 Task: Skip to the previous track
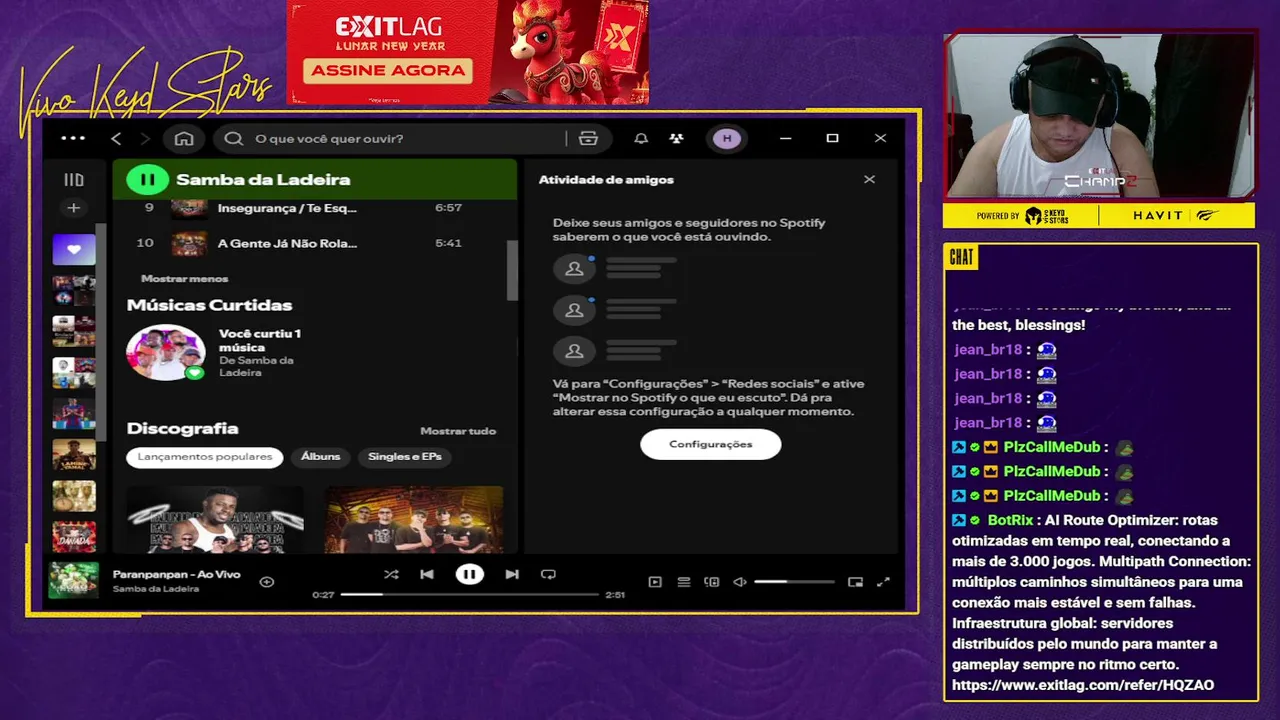[x=427, y=574]
